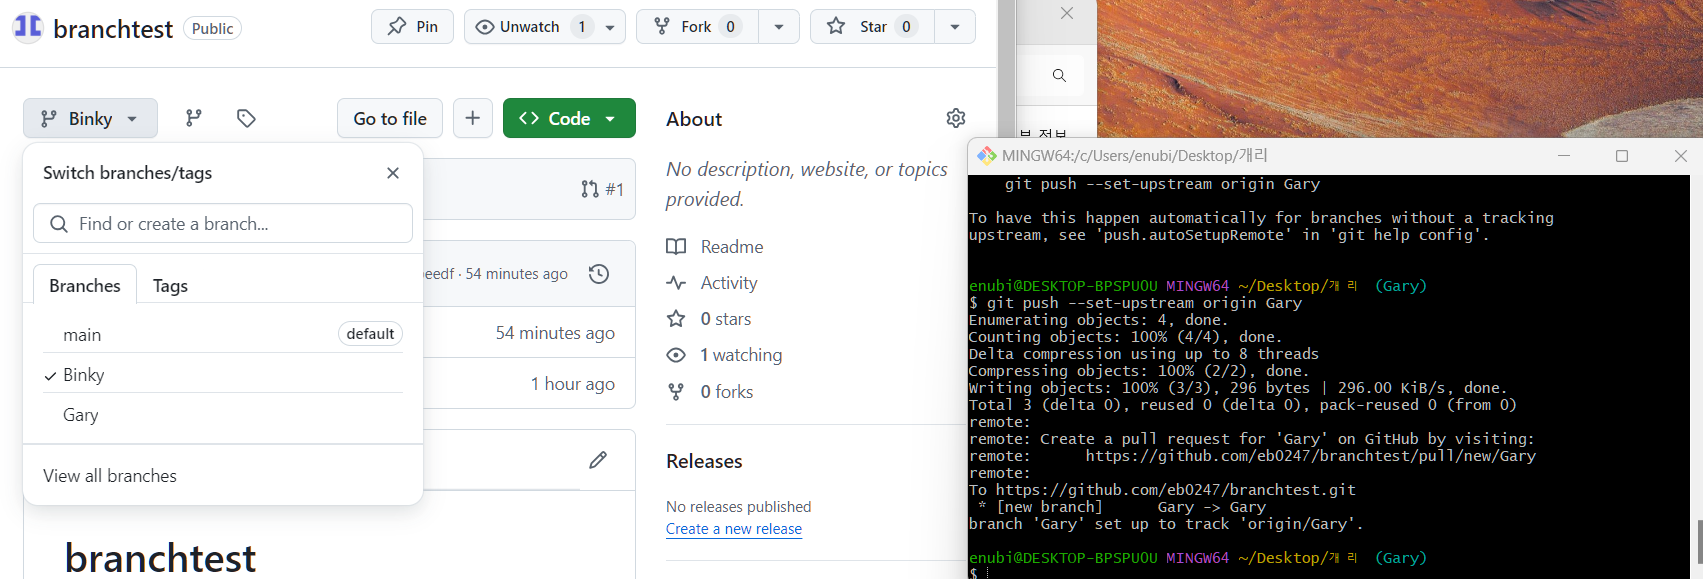Fork the repository
1703x579 pixels.
click(697, 27)
